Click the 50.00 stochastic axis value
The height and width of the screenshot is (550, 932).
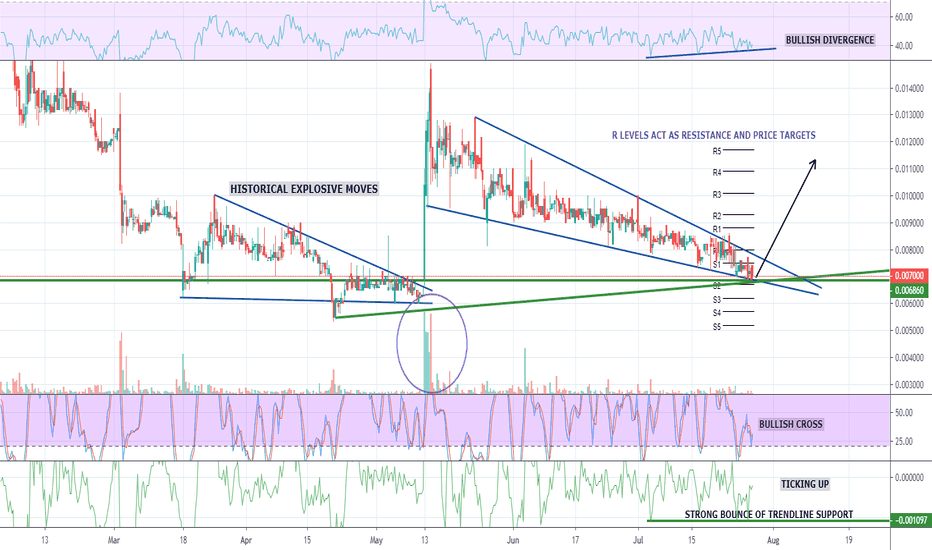point(904,412)
